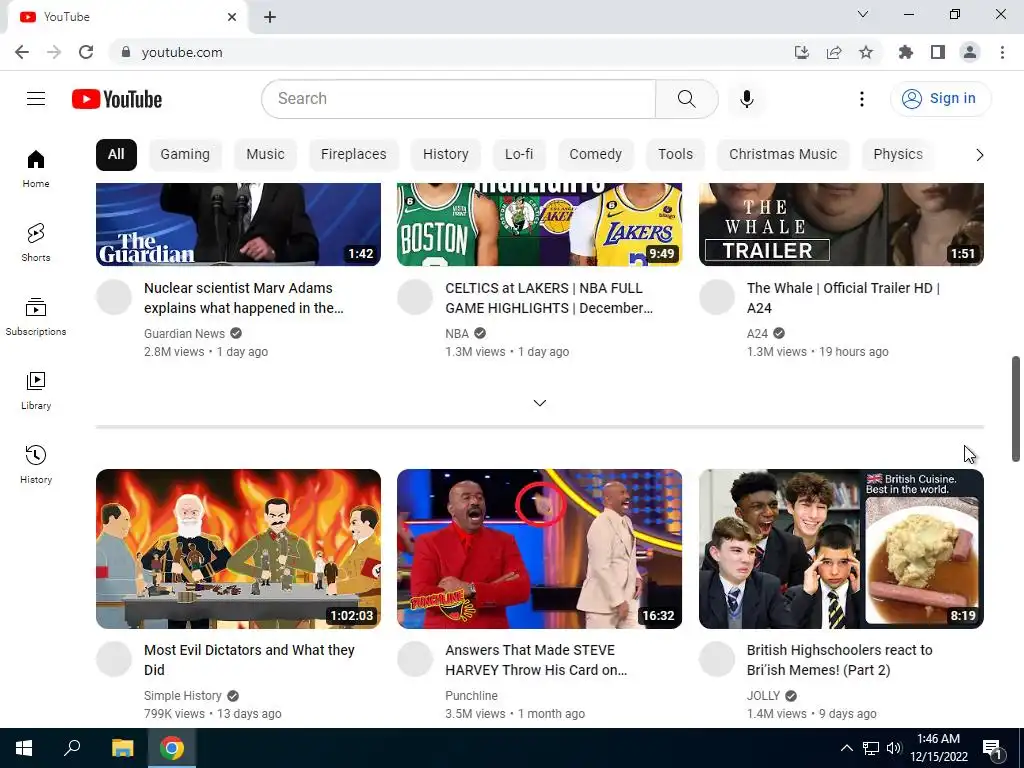Open History in the sidebar
The width and height of the screenshot is (1024, 768).
pos(36,464)
